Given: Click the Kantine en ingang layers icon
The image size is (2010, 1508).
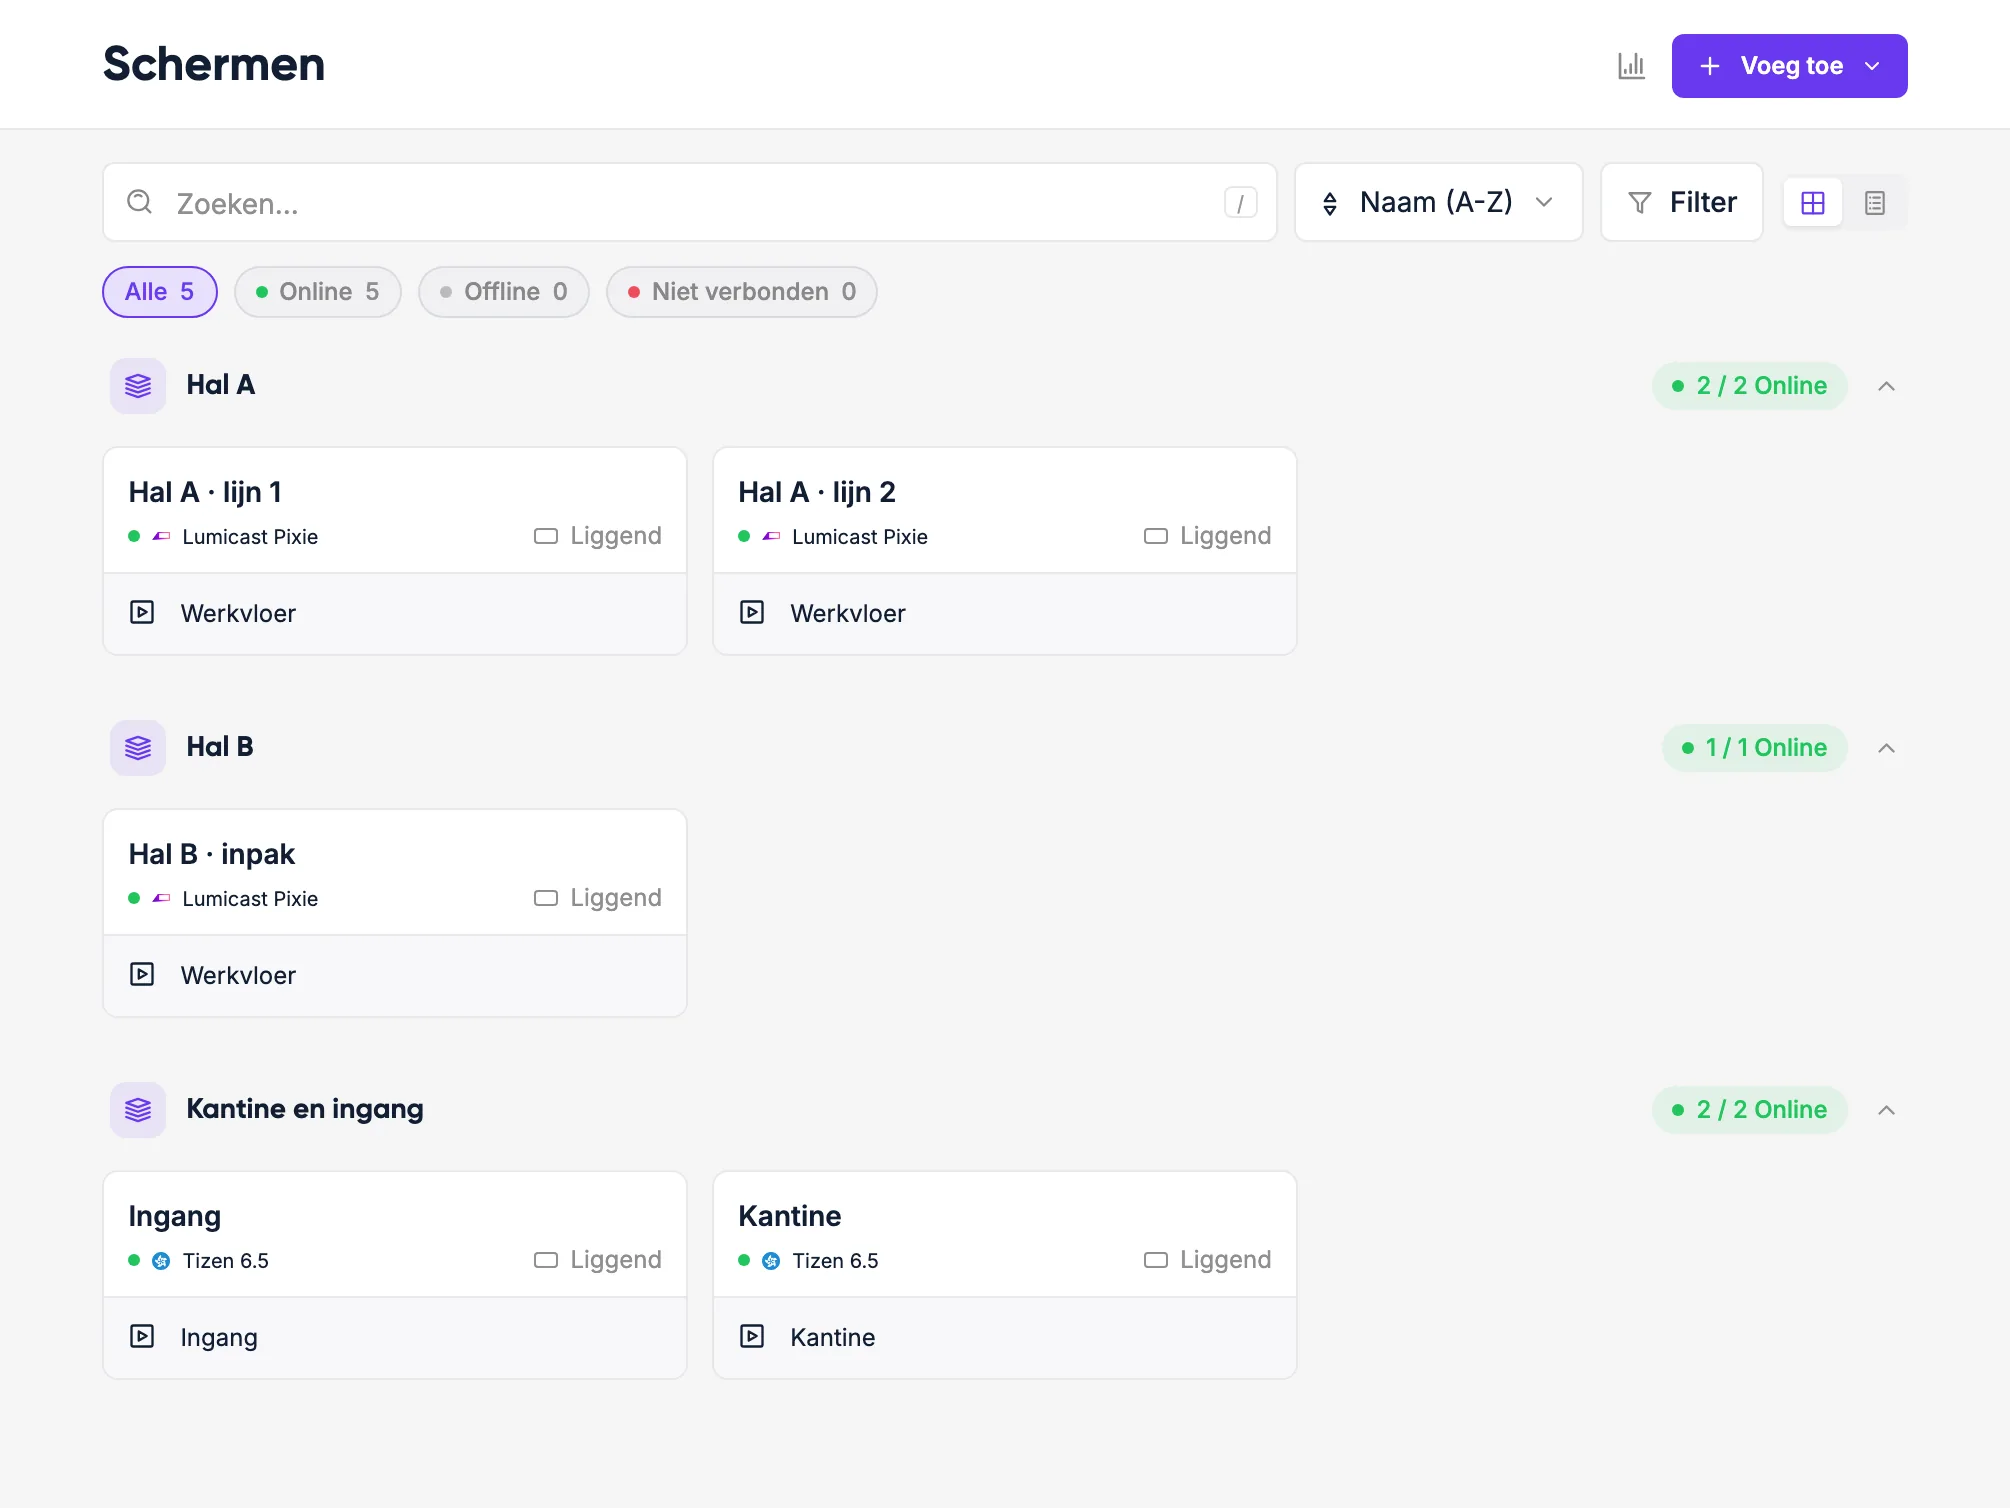Looking at the screenshot, I should [138, 1110].
